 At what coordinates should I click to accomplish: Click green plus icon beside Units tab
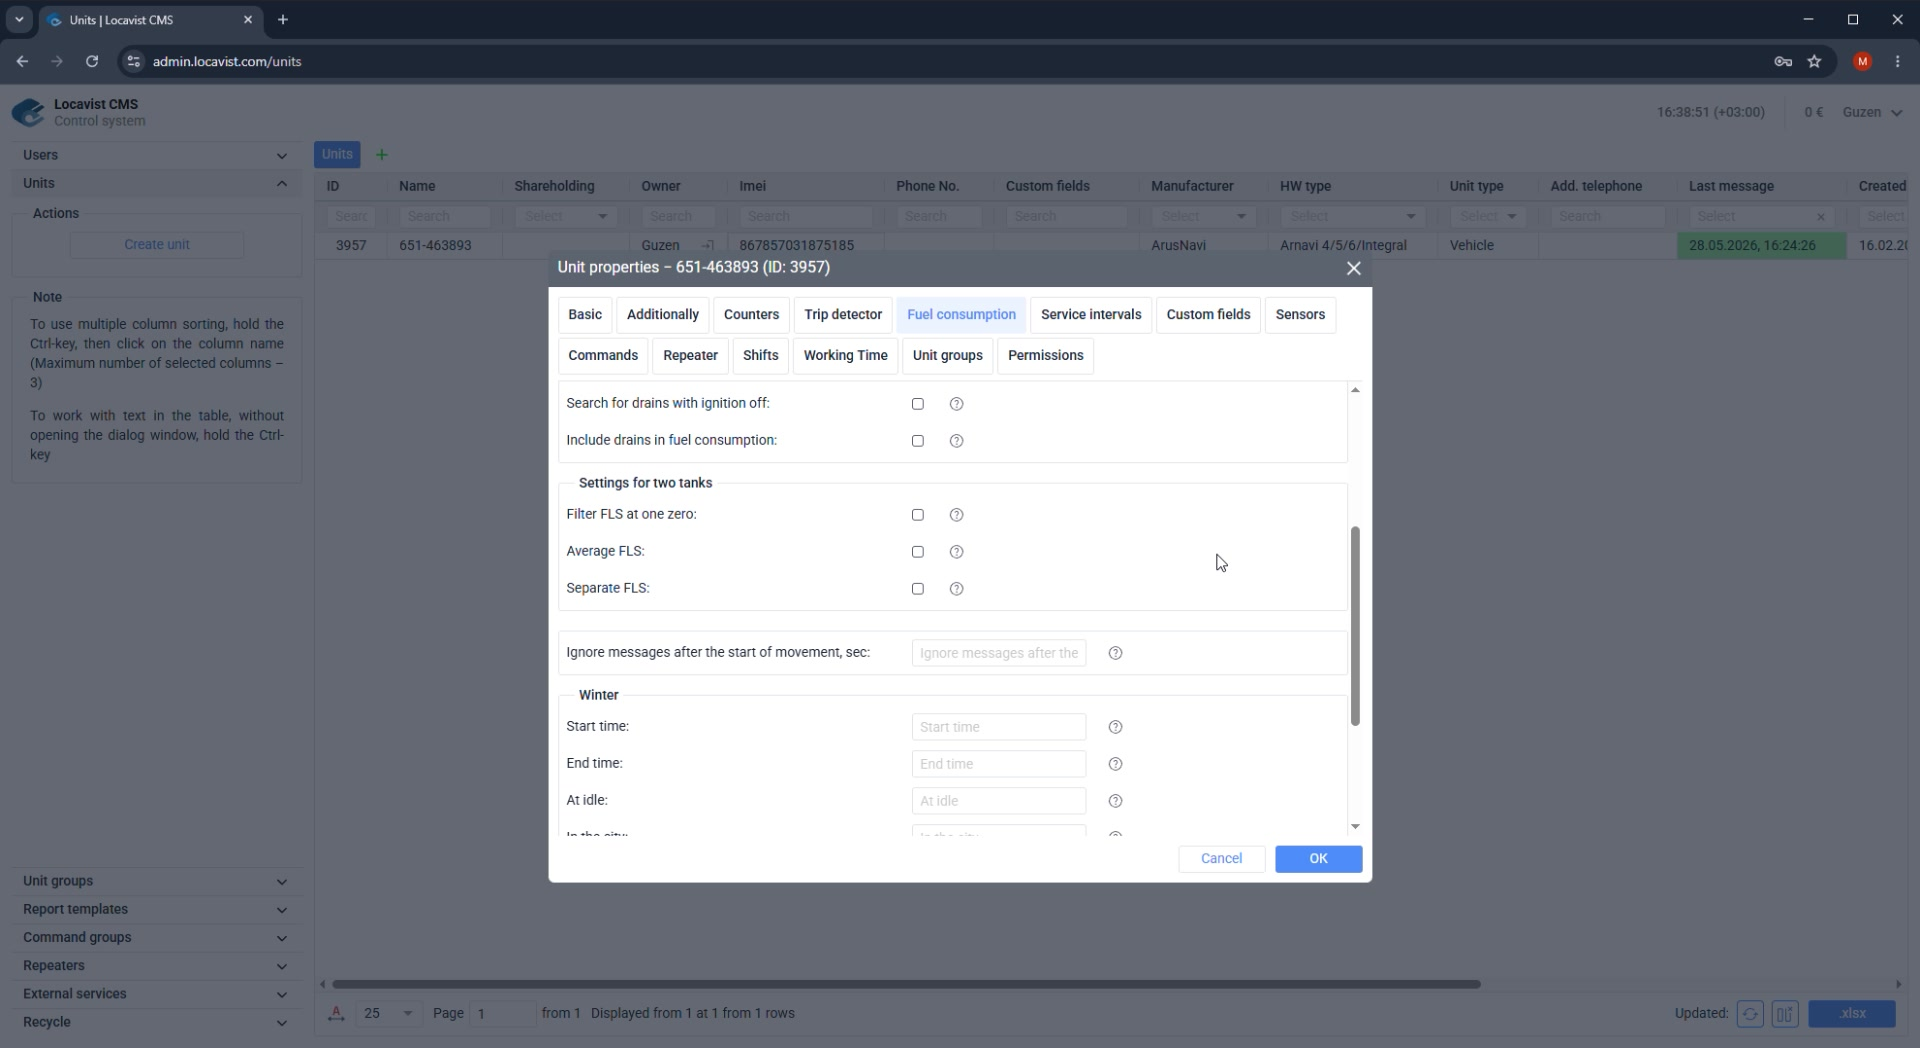point(381,155)
